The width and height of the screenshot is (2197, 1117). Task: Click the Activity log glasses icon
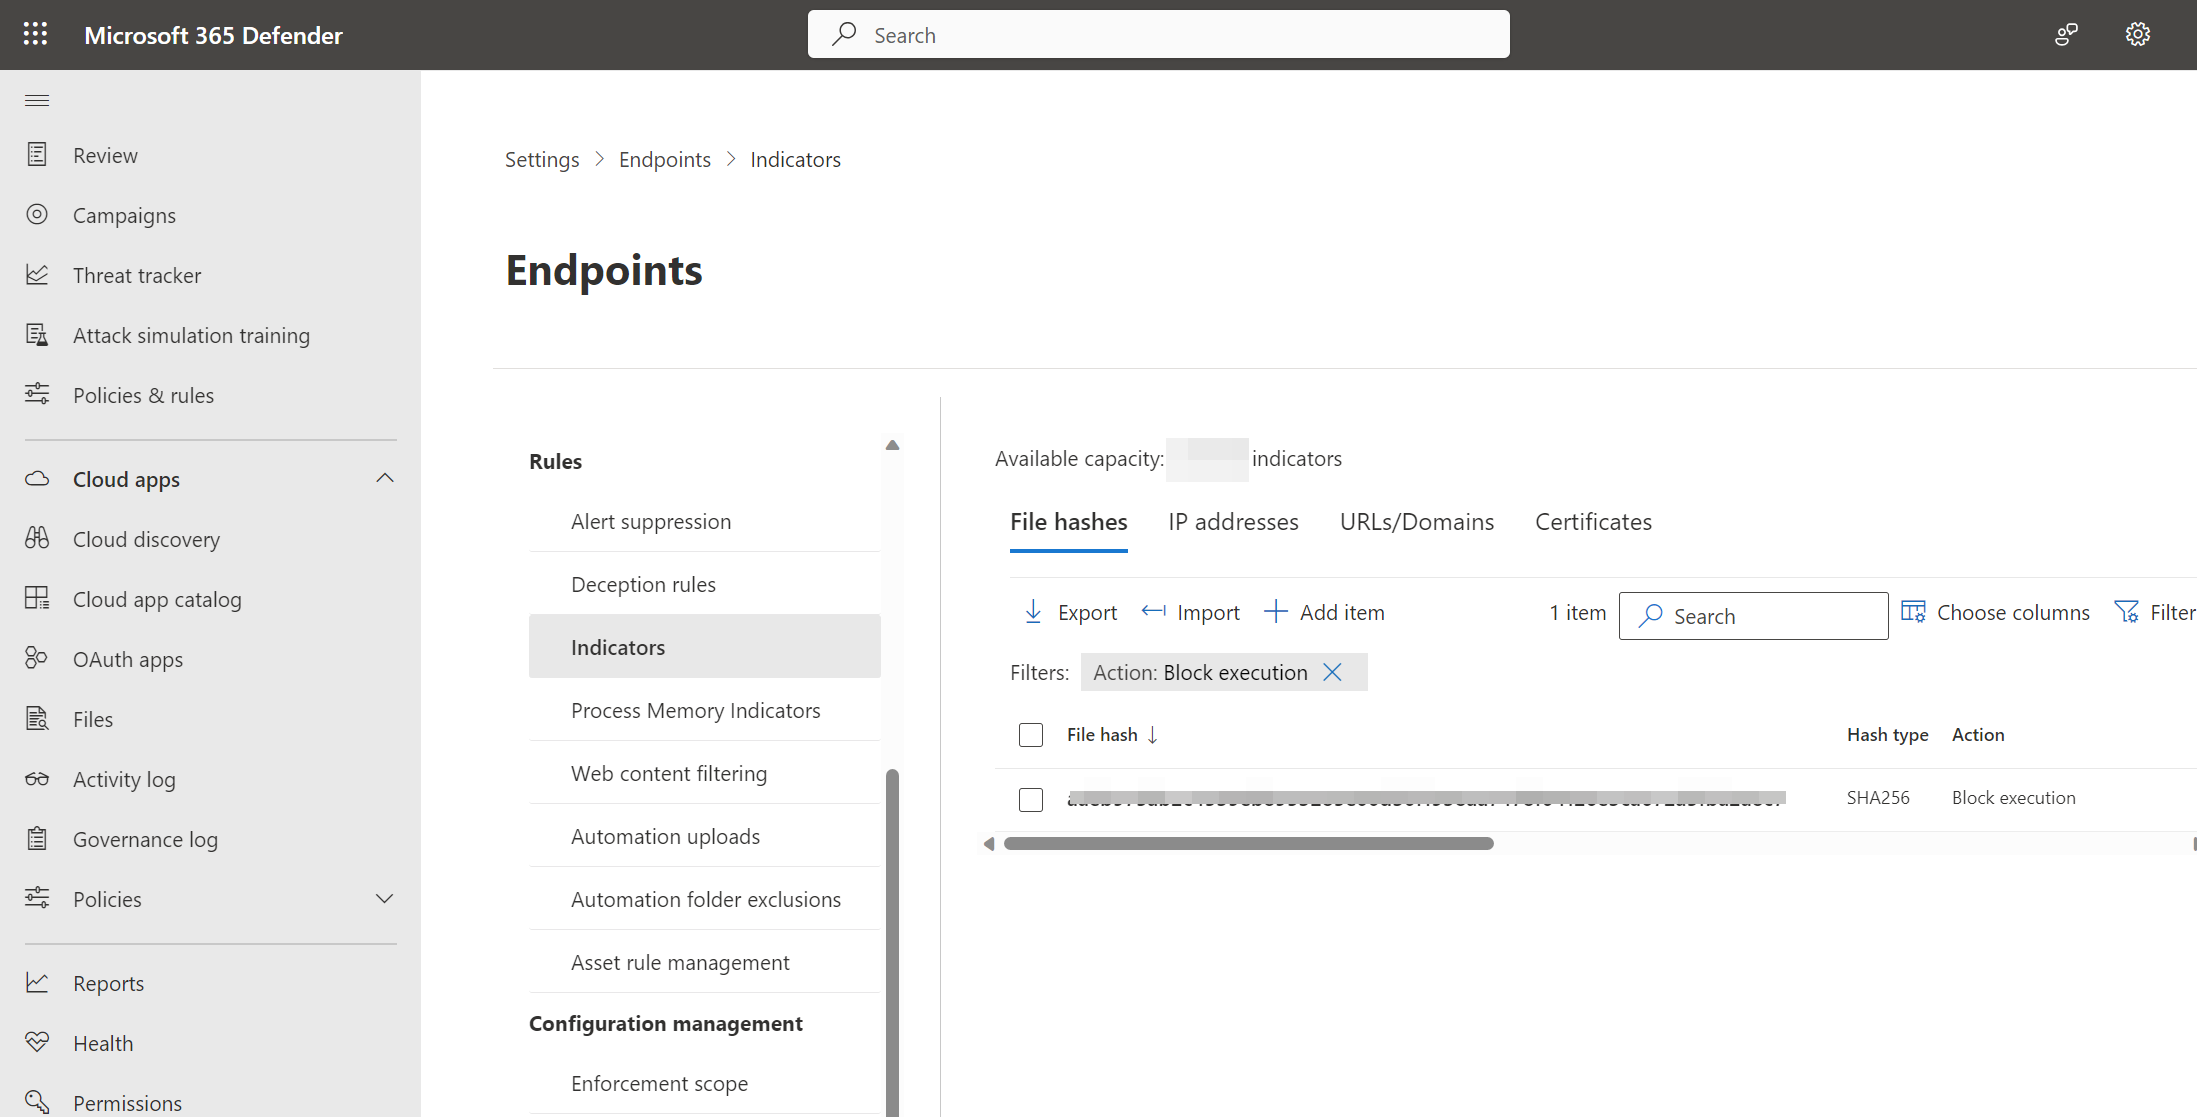pyautogui.click(x=37, y=778)
